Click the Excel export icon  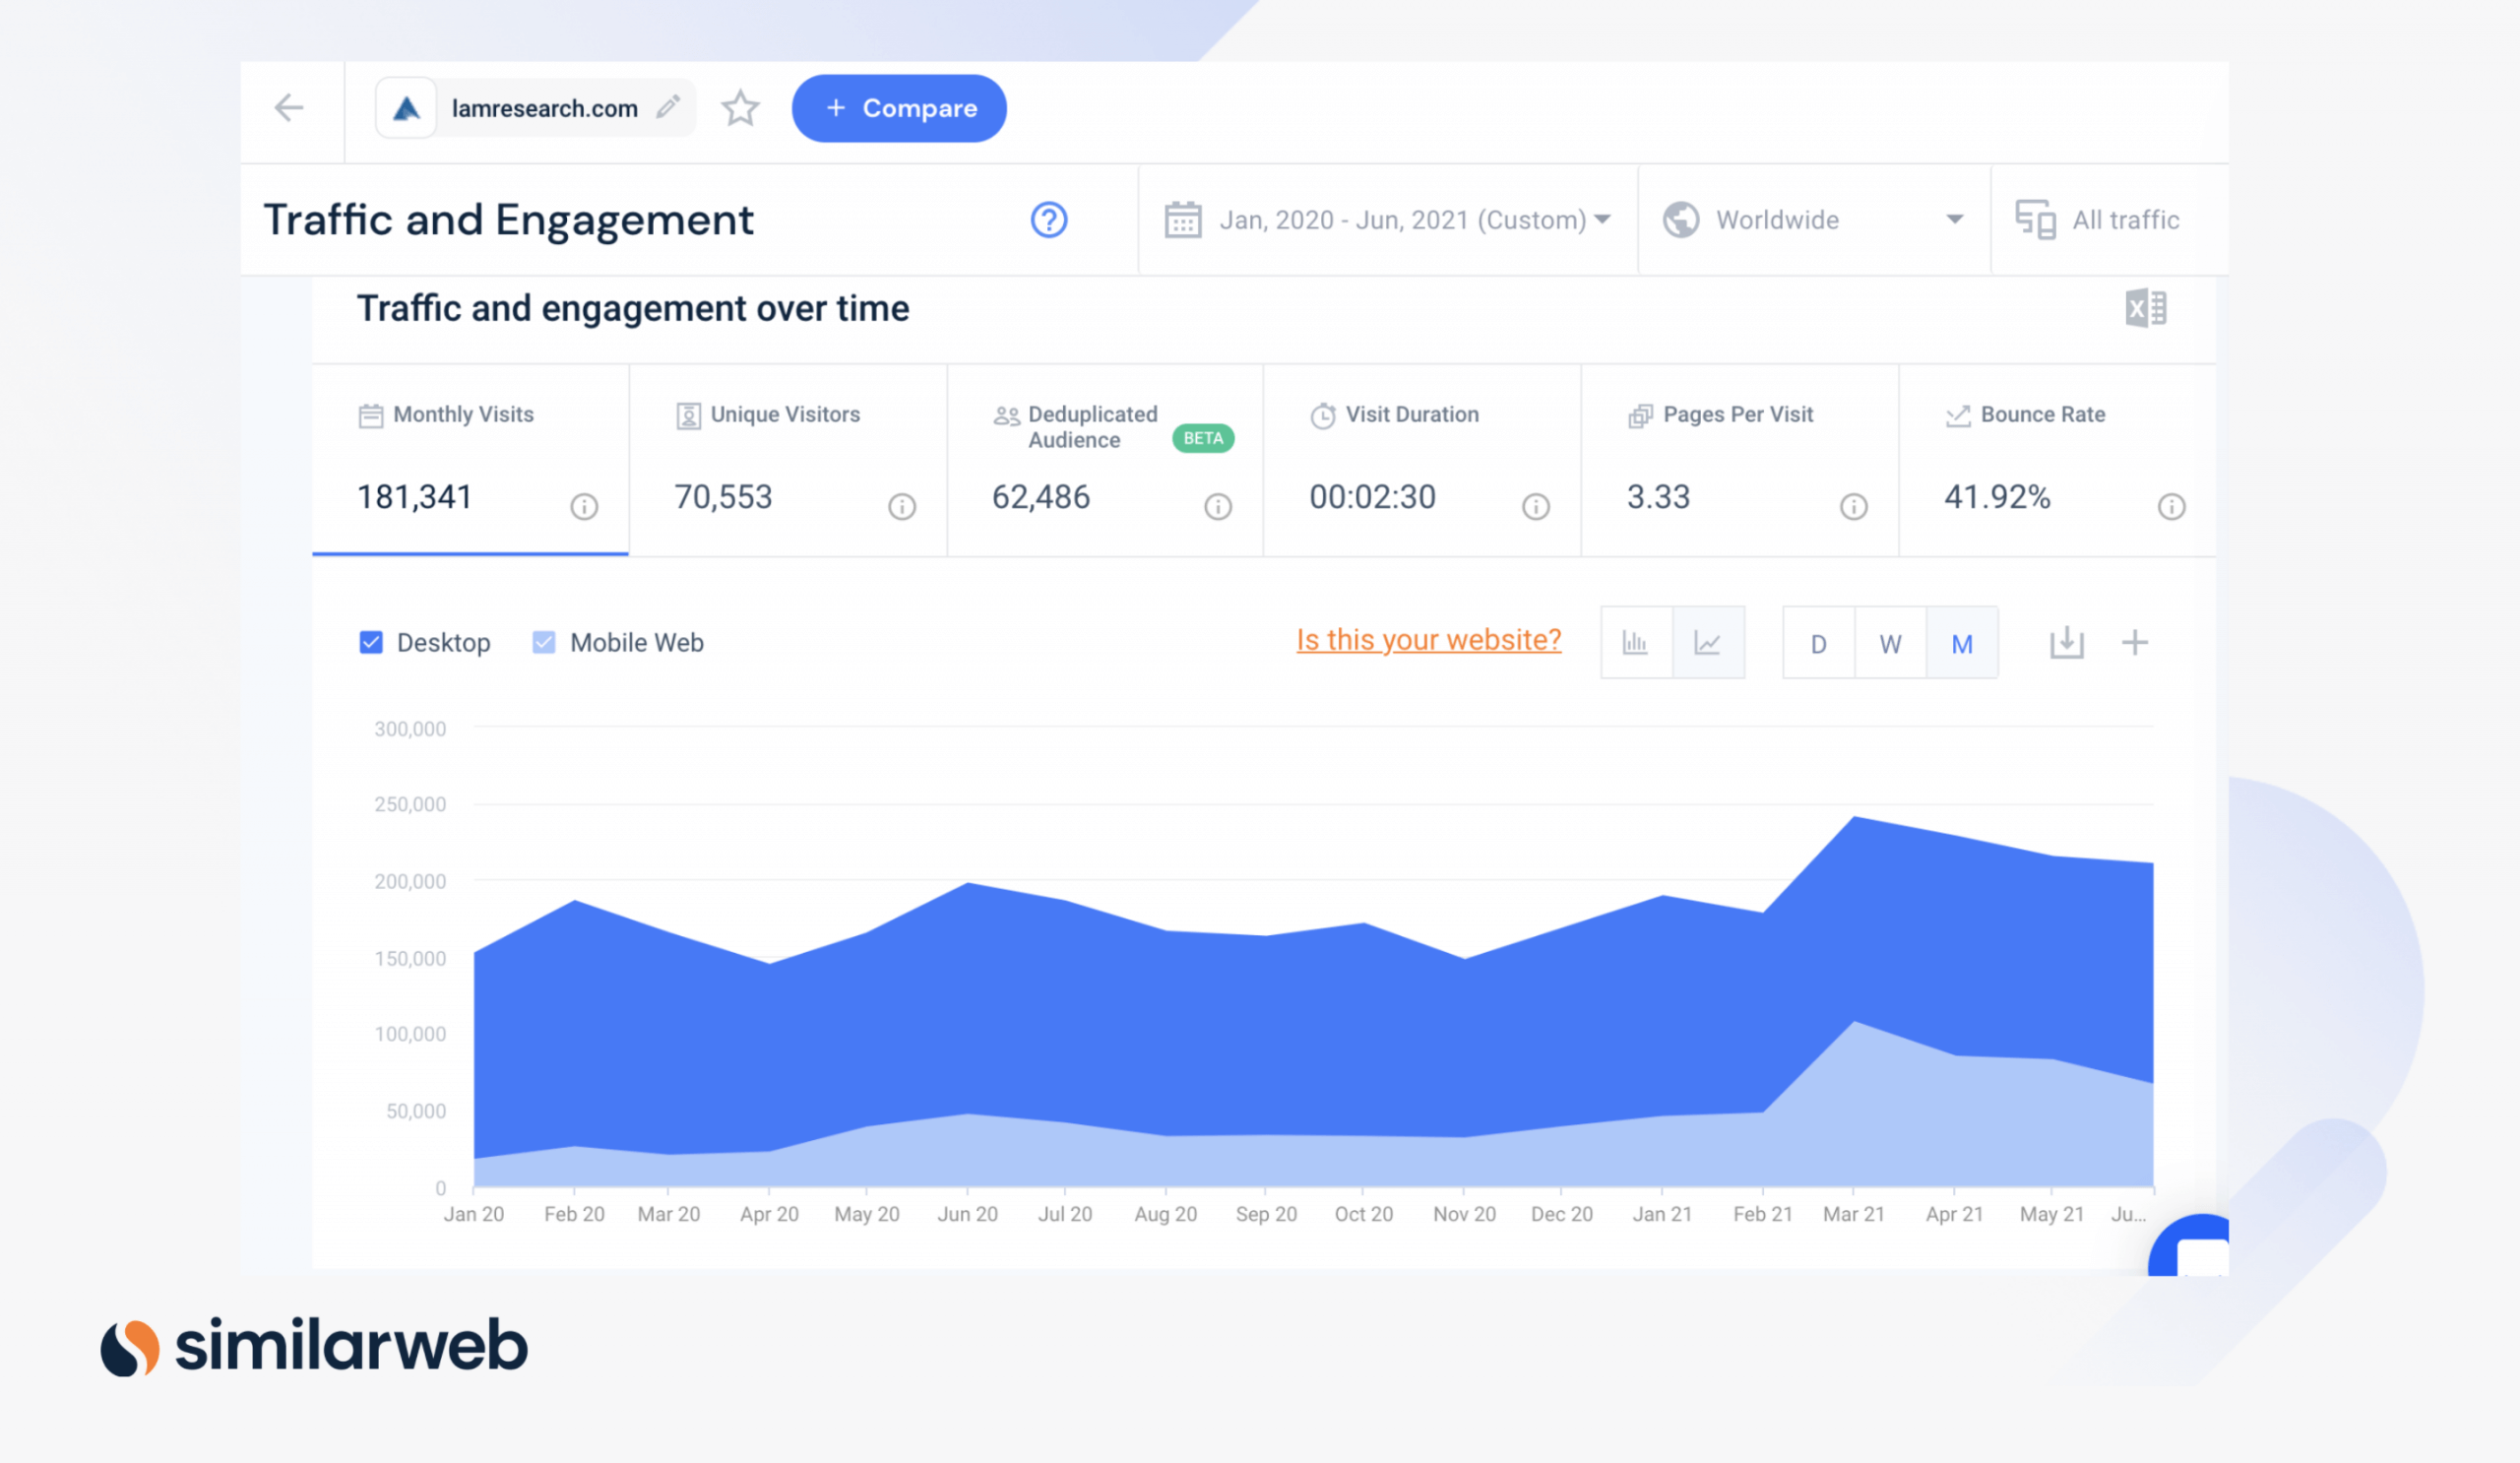[x=2146, y=308]
